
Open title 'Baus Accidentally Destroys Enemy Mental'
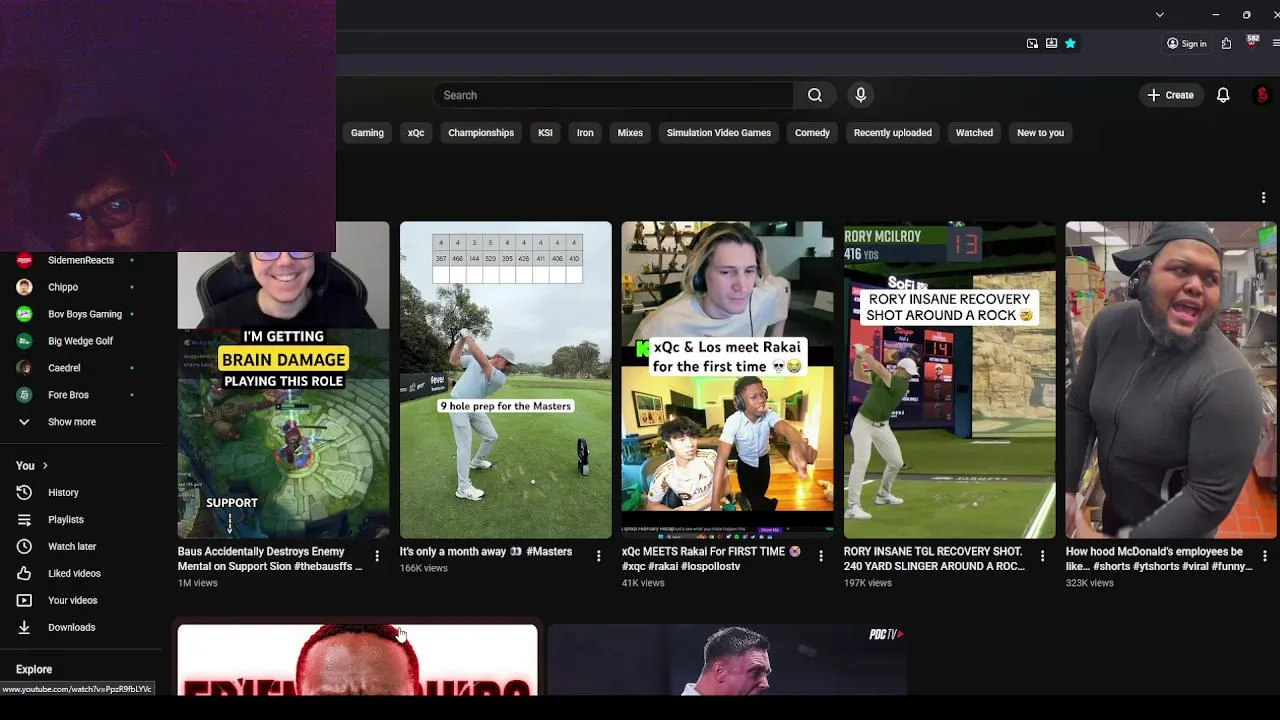269,559
